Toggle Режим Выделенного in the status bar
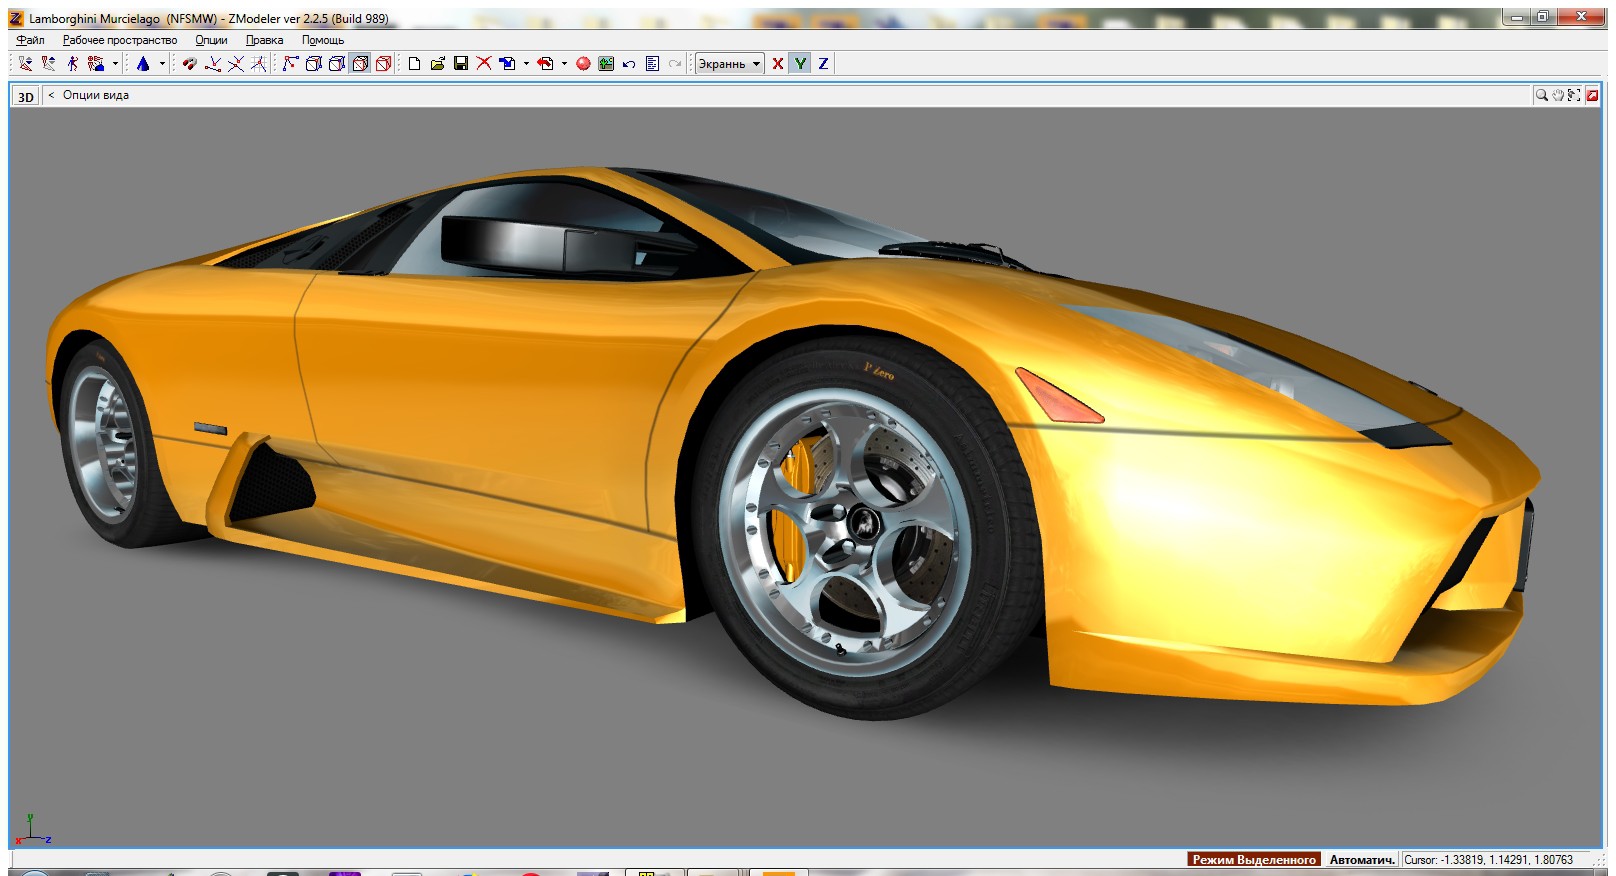 1254,859
